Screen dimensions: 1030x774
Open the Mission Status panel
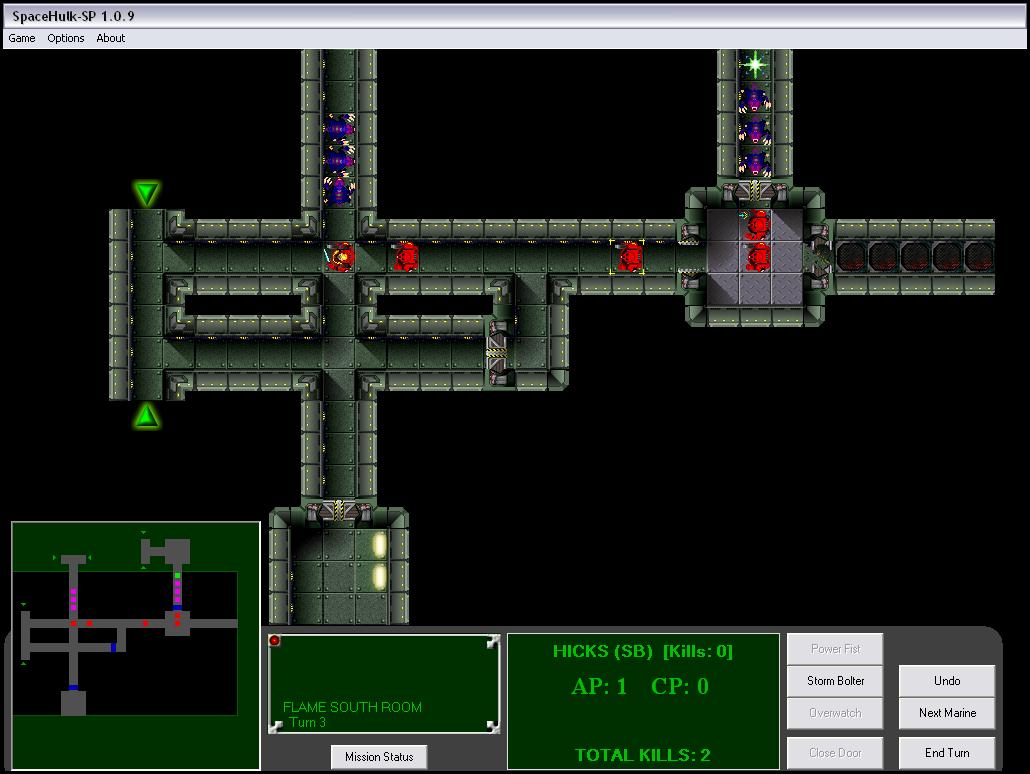(x=379, y=757)
